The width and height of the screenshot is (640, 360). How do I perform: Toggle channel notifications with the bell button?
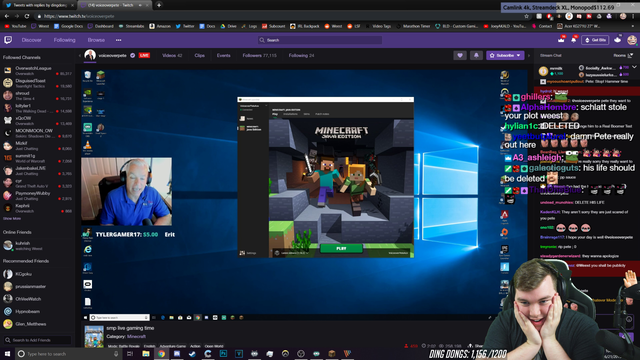pyautogui.click(x=476, y=56)
